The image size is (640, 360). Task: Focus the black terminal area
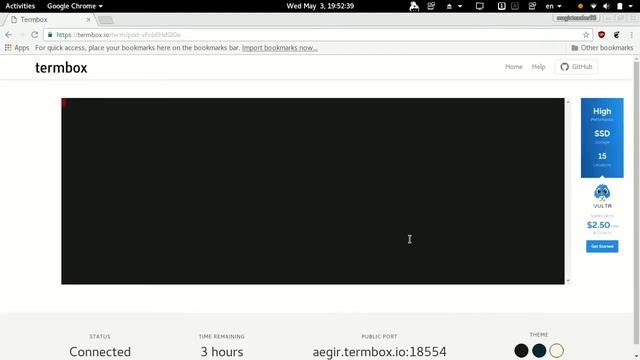[x=313, y=191]
